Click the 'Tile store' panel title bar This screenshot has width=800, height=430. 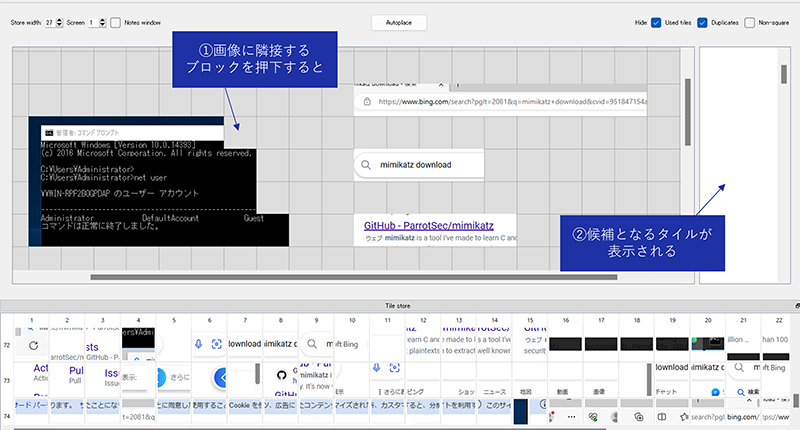coord(397,306)
